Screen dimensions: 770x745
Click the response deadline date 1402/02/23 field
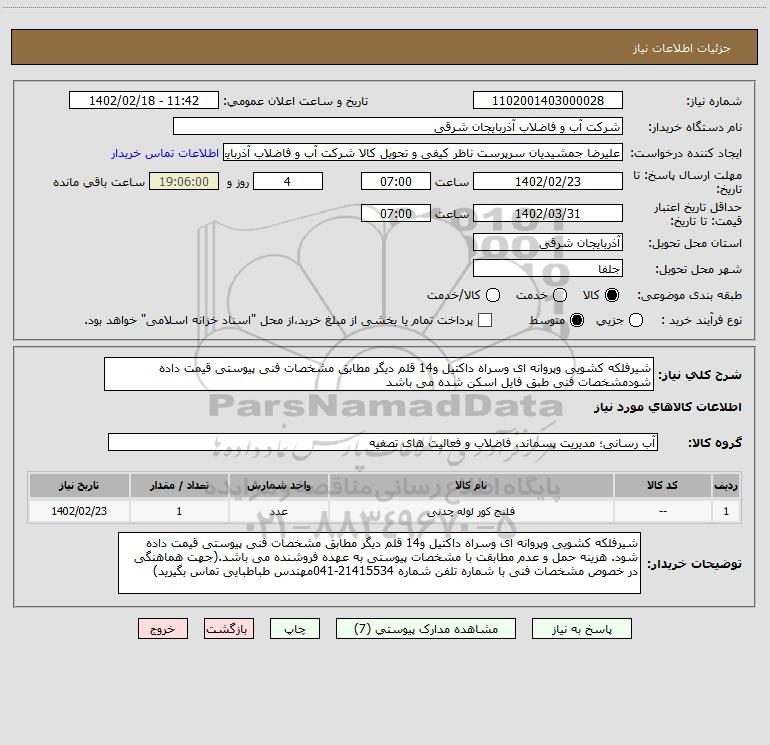tap(548, 182)
